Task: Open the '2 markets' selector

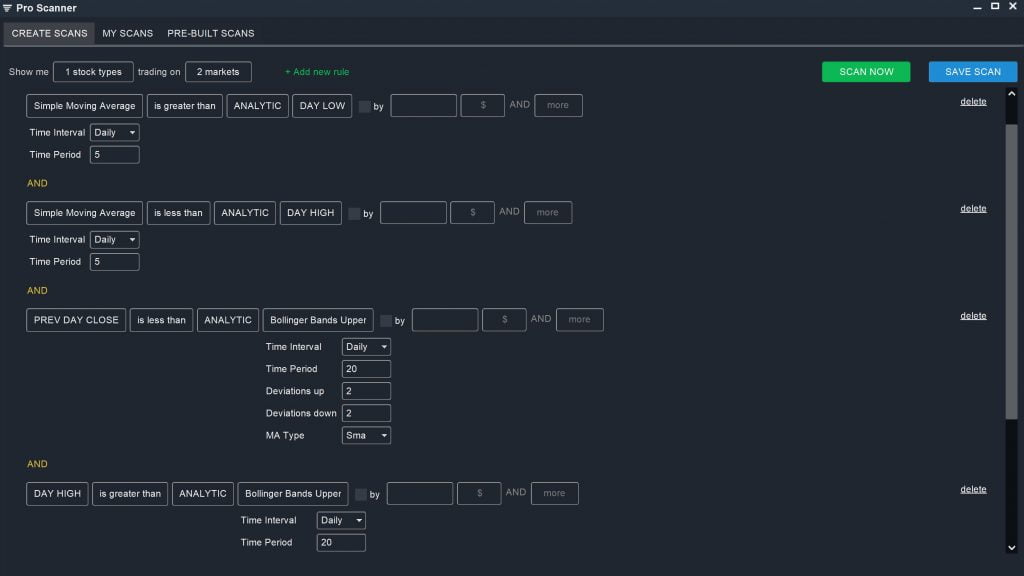Action: (218, 72)
